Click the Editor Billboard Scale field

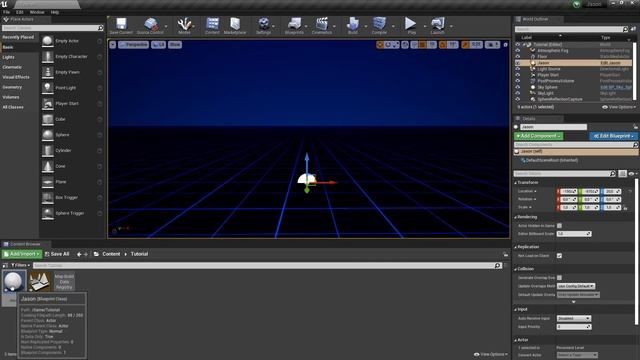click(574, 234)
